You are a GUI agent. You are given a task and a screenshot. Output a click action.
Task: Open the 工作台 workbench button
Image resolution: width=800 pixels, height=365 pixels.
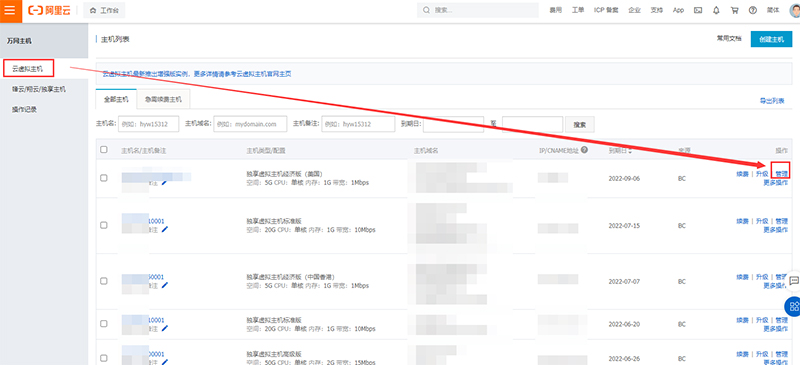point(104,11)
